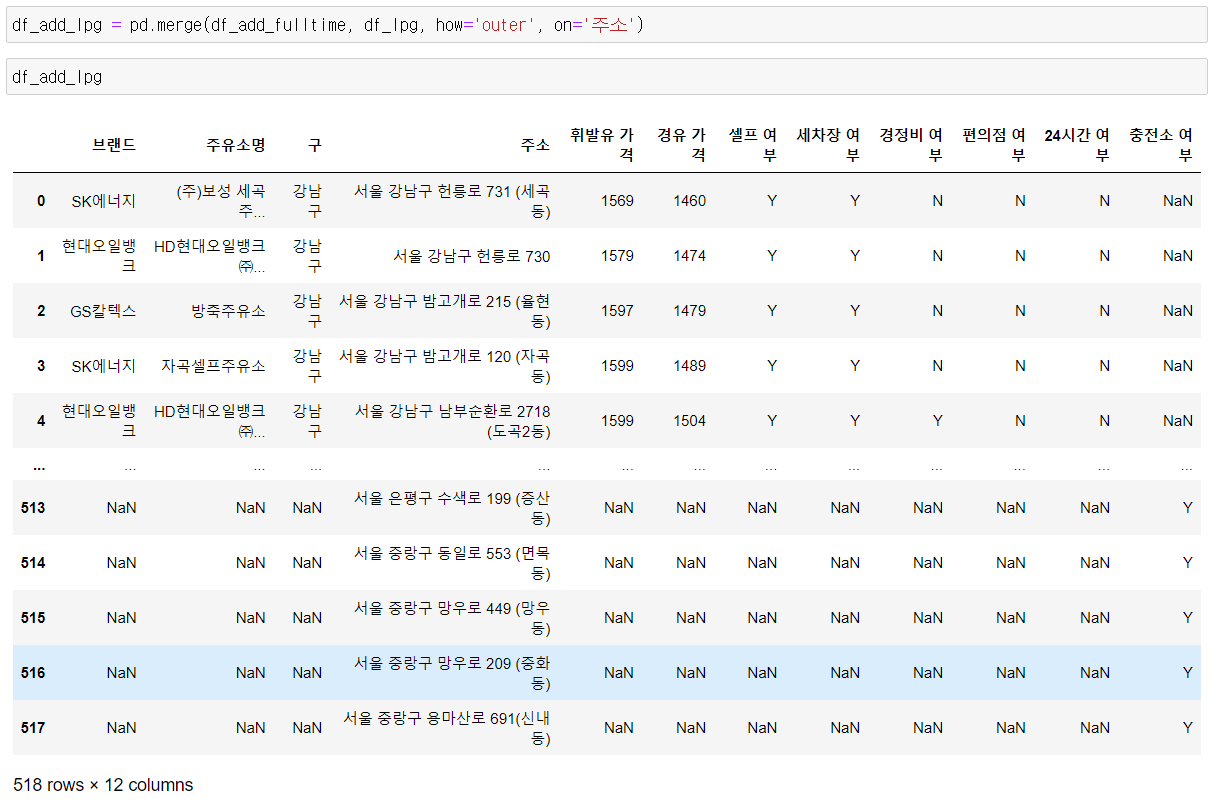Click gasoline price 1597
Image resolution: width=1219 pixels, height=810 pixels.
pos(617,311)
